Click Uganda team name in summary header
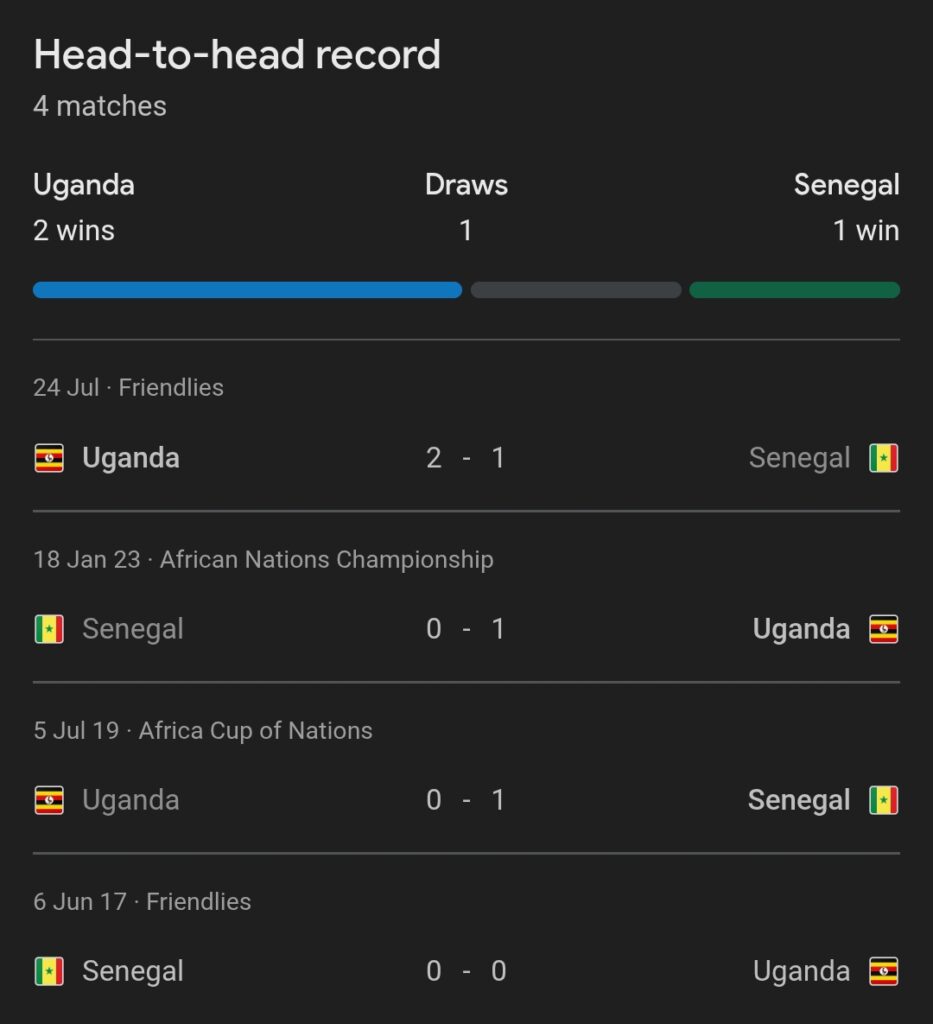The width and height of the screenshot is (933, 1024). point(84,186)
